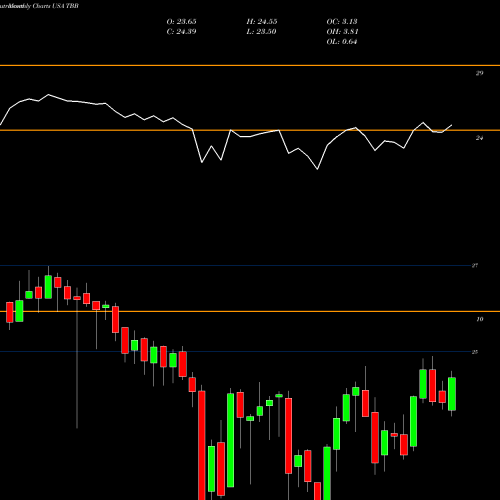Click the '29' price axis label

[x=479, y=73]
